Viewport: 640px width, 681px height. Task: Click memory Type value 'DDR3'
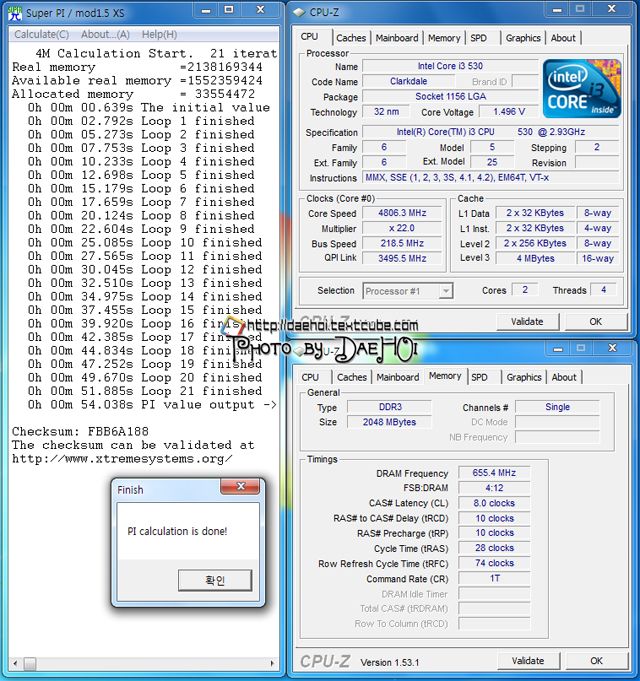pyautogui.click(x=389, y=407)
